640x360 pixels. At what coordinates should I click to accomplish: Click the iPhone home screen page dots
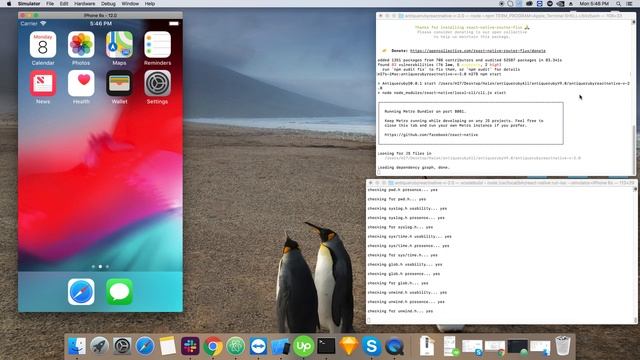[x=100, y=267]
